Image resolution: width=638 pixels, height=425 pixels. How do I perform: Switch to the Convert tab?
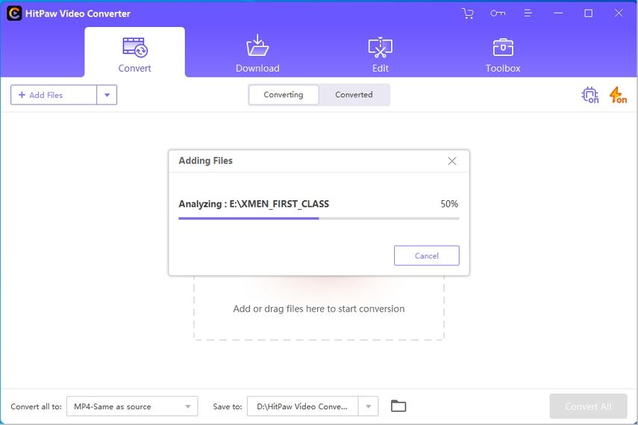135,54
